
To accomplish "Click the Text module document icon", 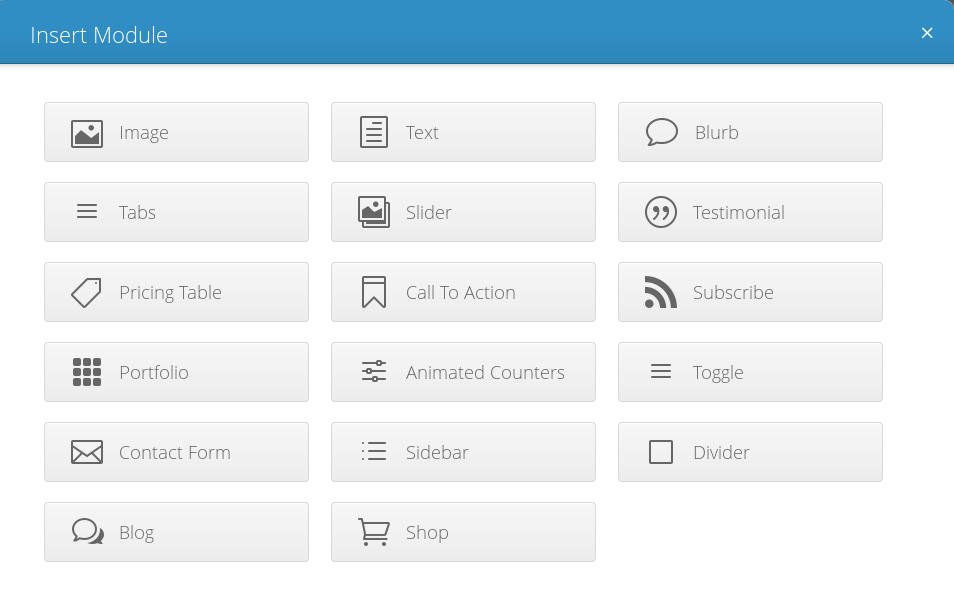I will (374, 133).
